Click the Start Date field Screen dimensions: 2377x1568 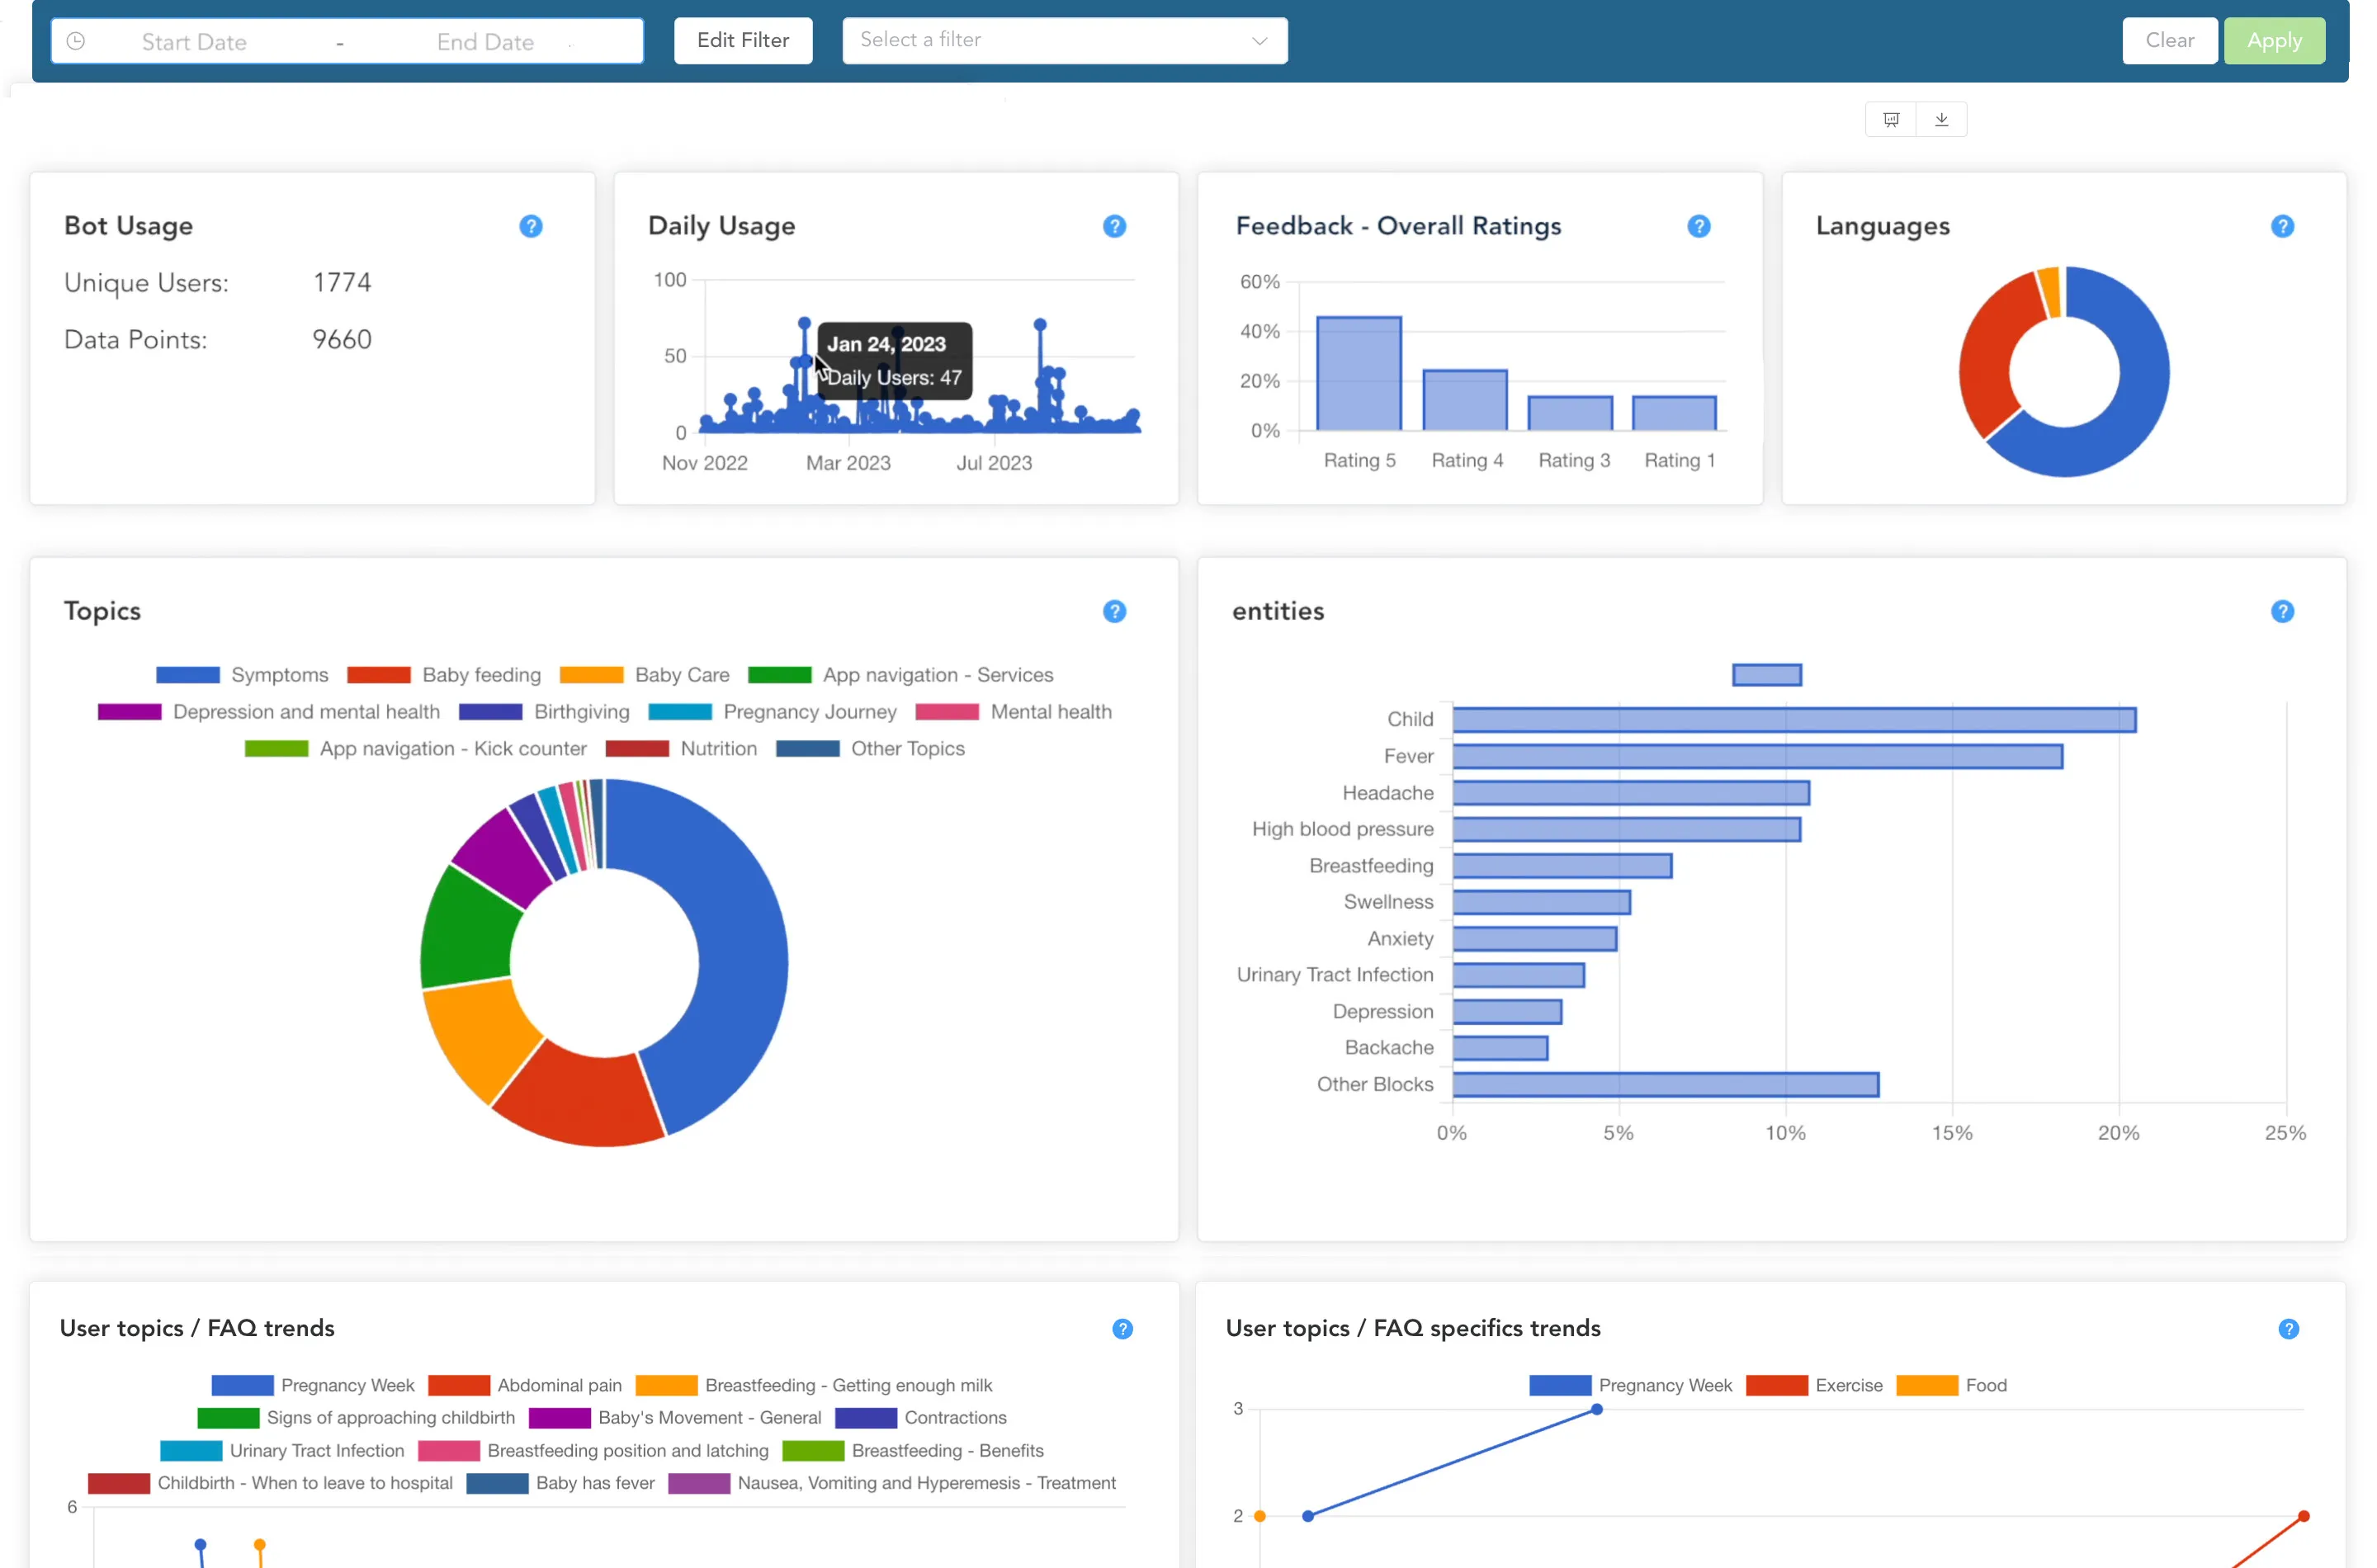194,42
